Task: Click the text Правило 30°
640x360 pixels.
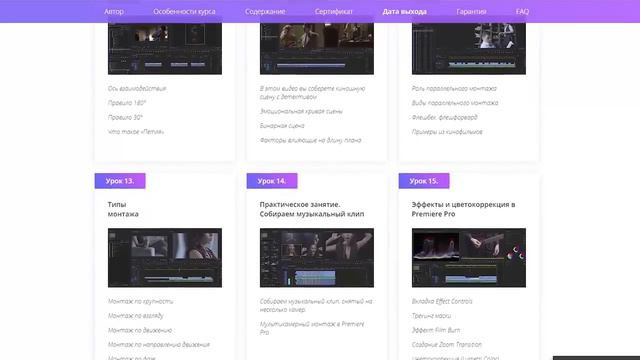Action: pyautogui.click(x=125, y=117)
